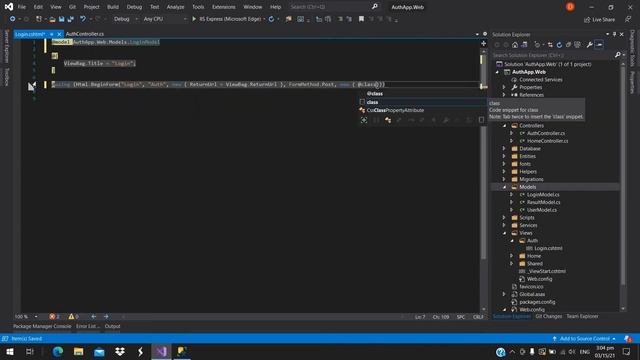640x360 pixels.
Task: Switch to the Team Explorer tab
Action: 582,316
